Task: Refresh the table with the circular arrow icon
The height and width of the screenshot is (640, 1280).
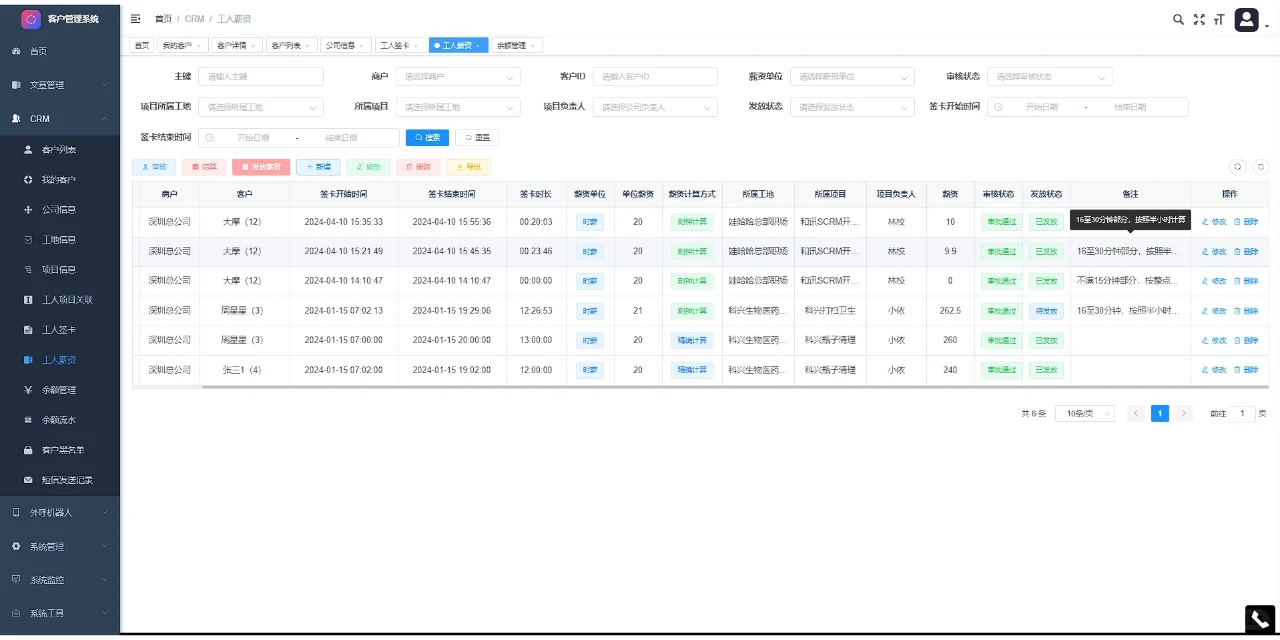Action: [1260, 167]
